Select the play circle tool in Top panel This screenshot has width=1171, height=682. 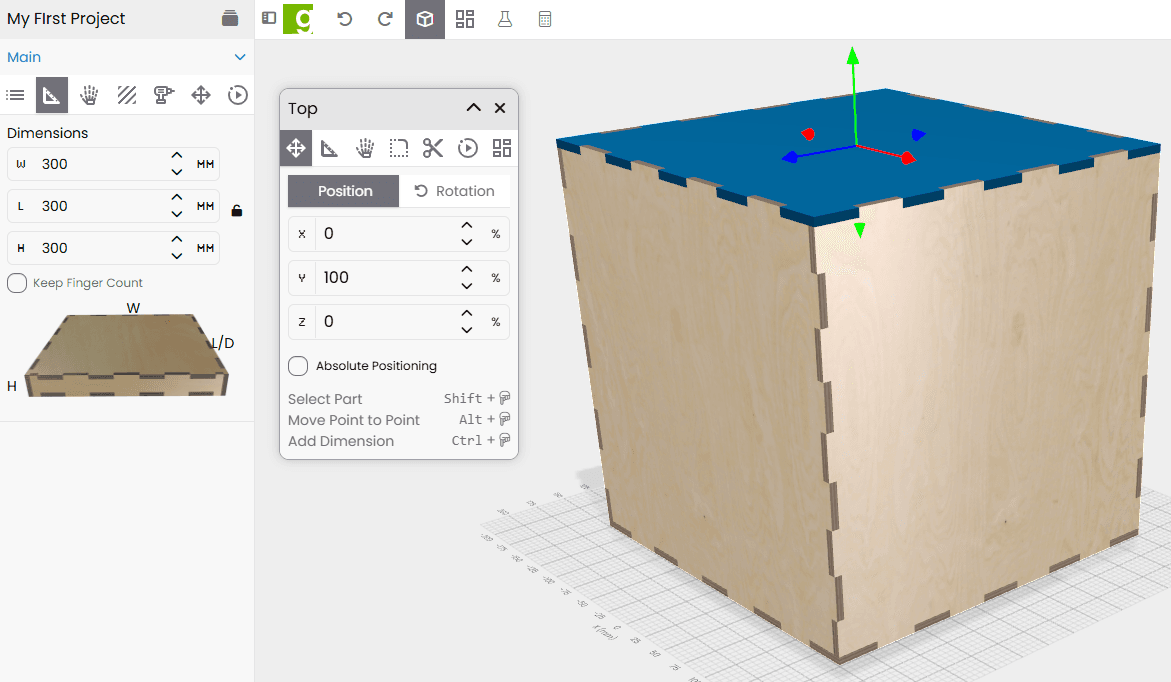[x=468, y=148]
